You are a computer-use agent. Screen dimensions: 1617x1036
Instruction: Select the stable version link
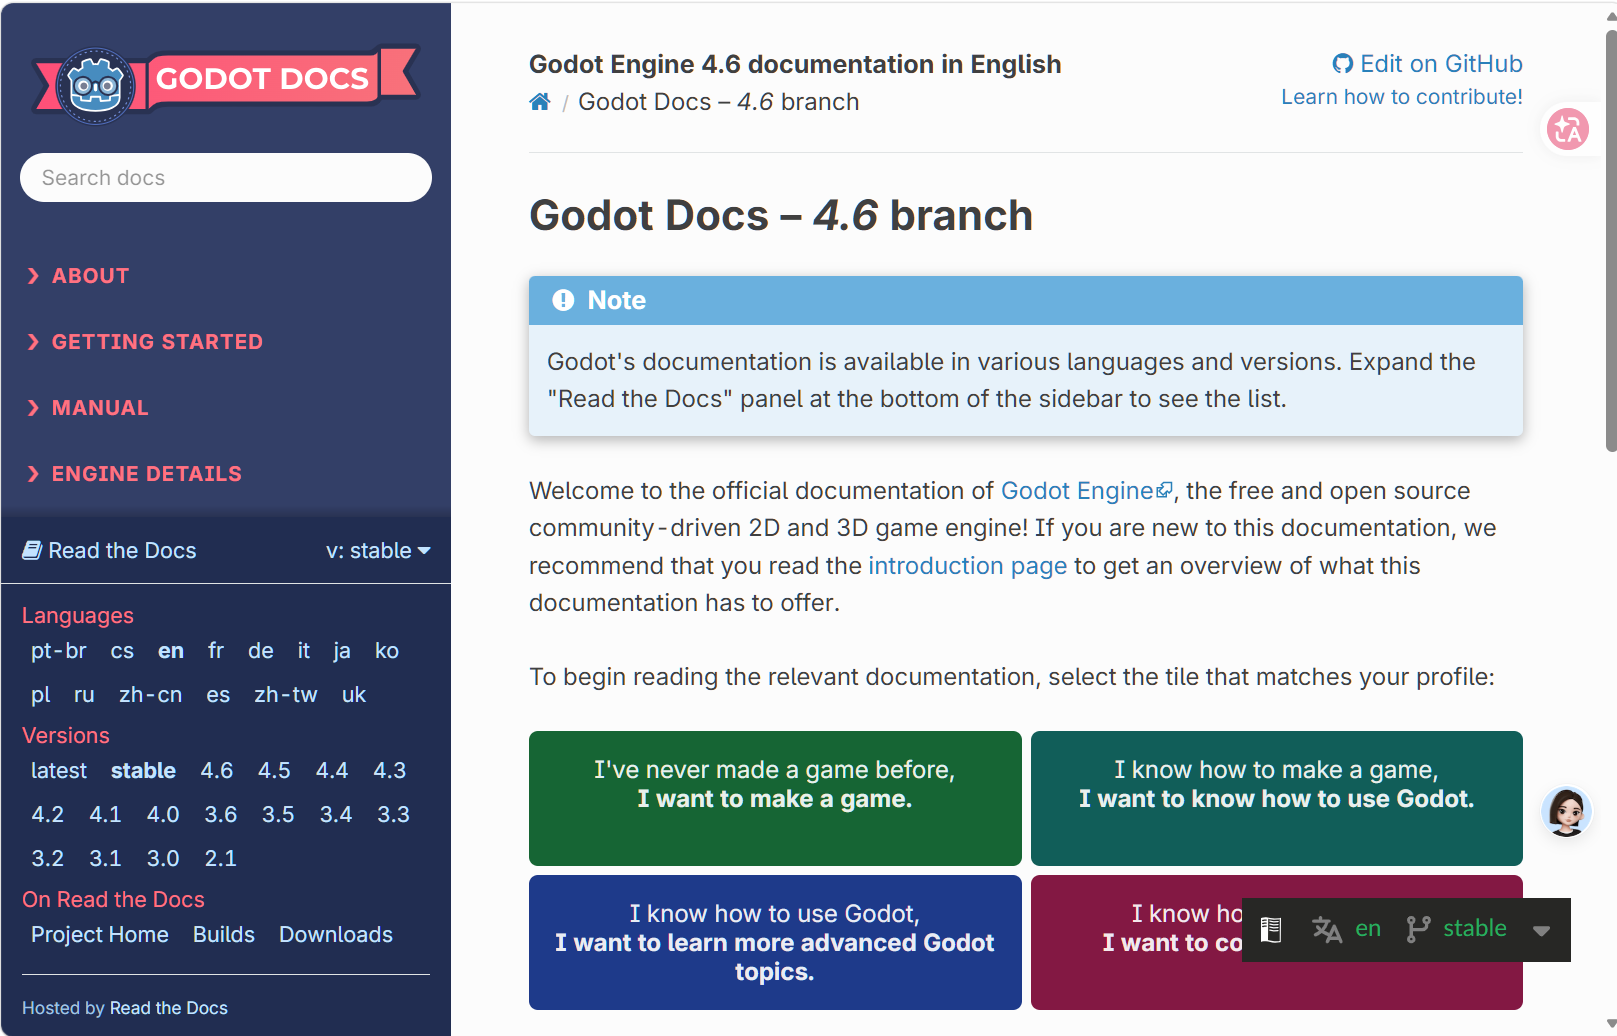[x=143, y=771]
